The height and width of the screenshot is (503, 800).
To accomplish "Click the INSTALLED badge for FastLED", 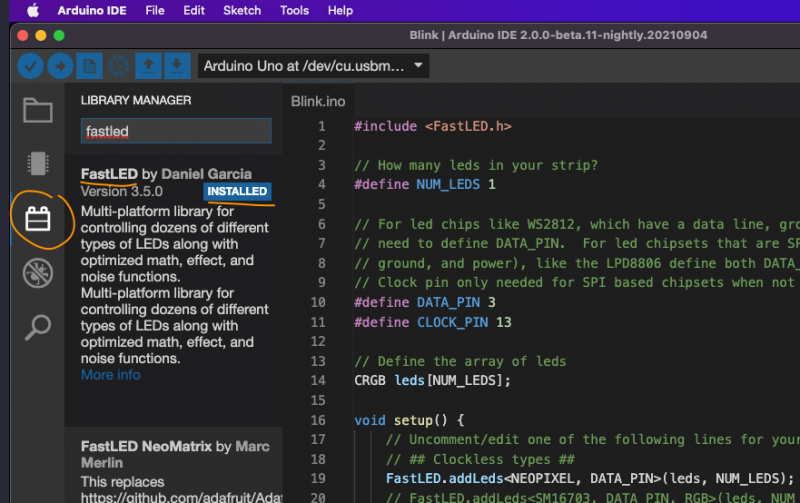I will pos(237,191).
